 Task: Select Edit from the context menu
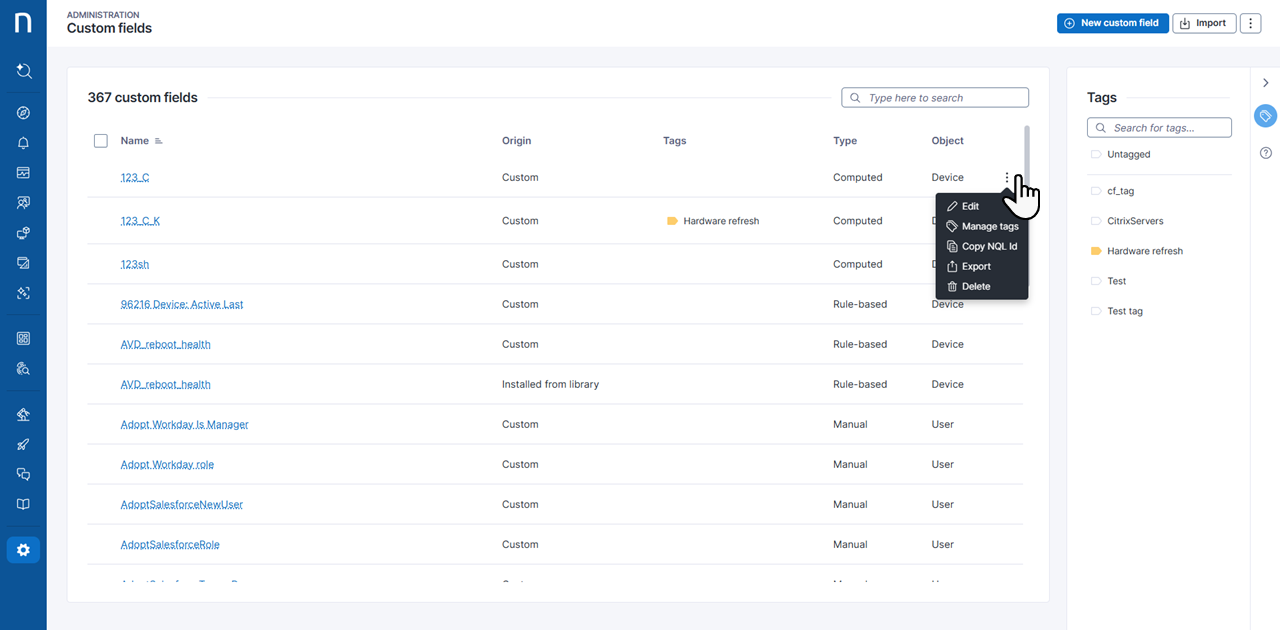(969, 206)
